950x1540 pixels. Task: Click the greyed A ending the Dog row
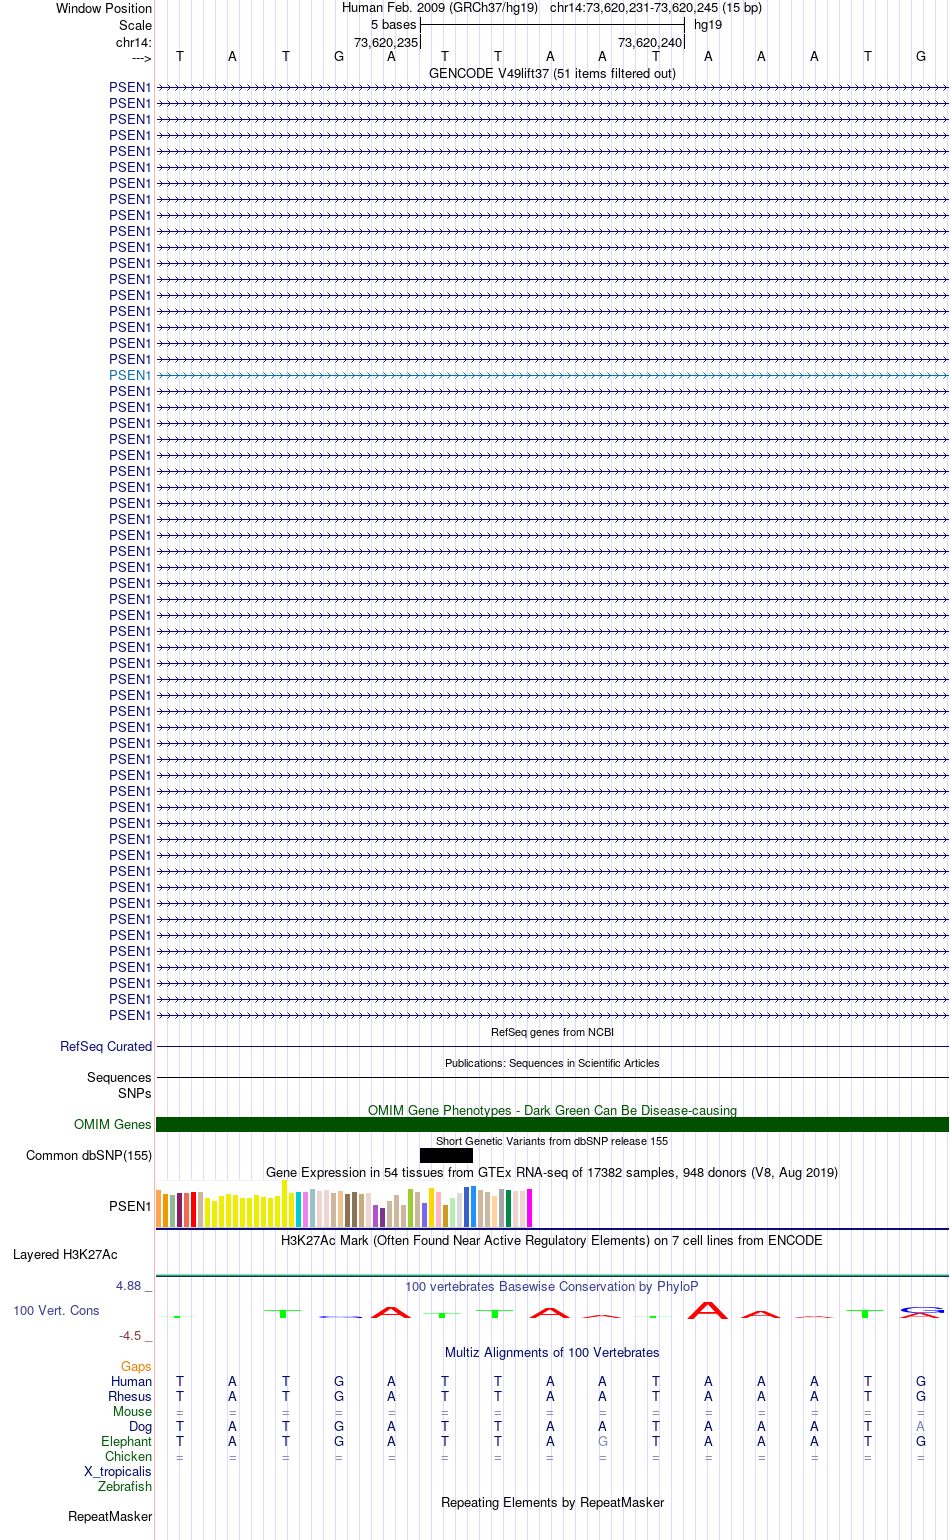(921, 1426)
